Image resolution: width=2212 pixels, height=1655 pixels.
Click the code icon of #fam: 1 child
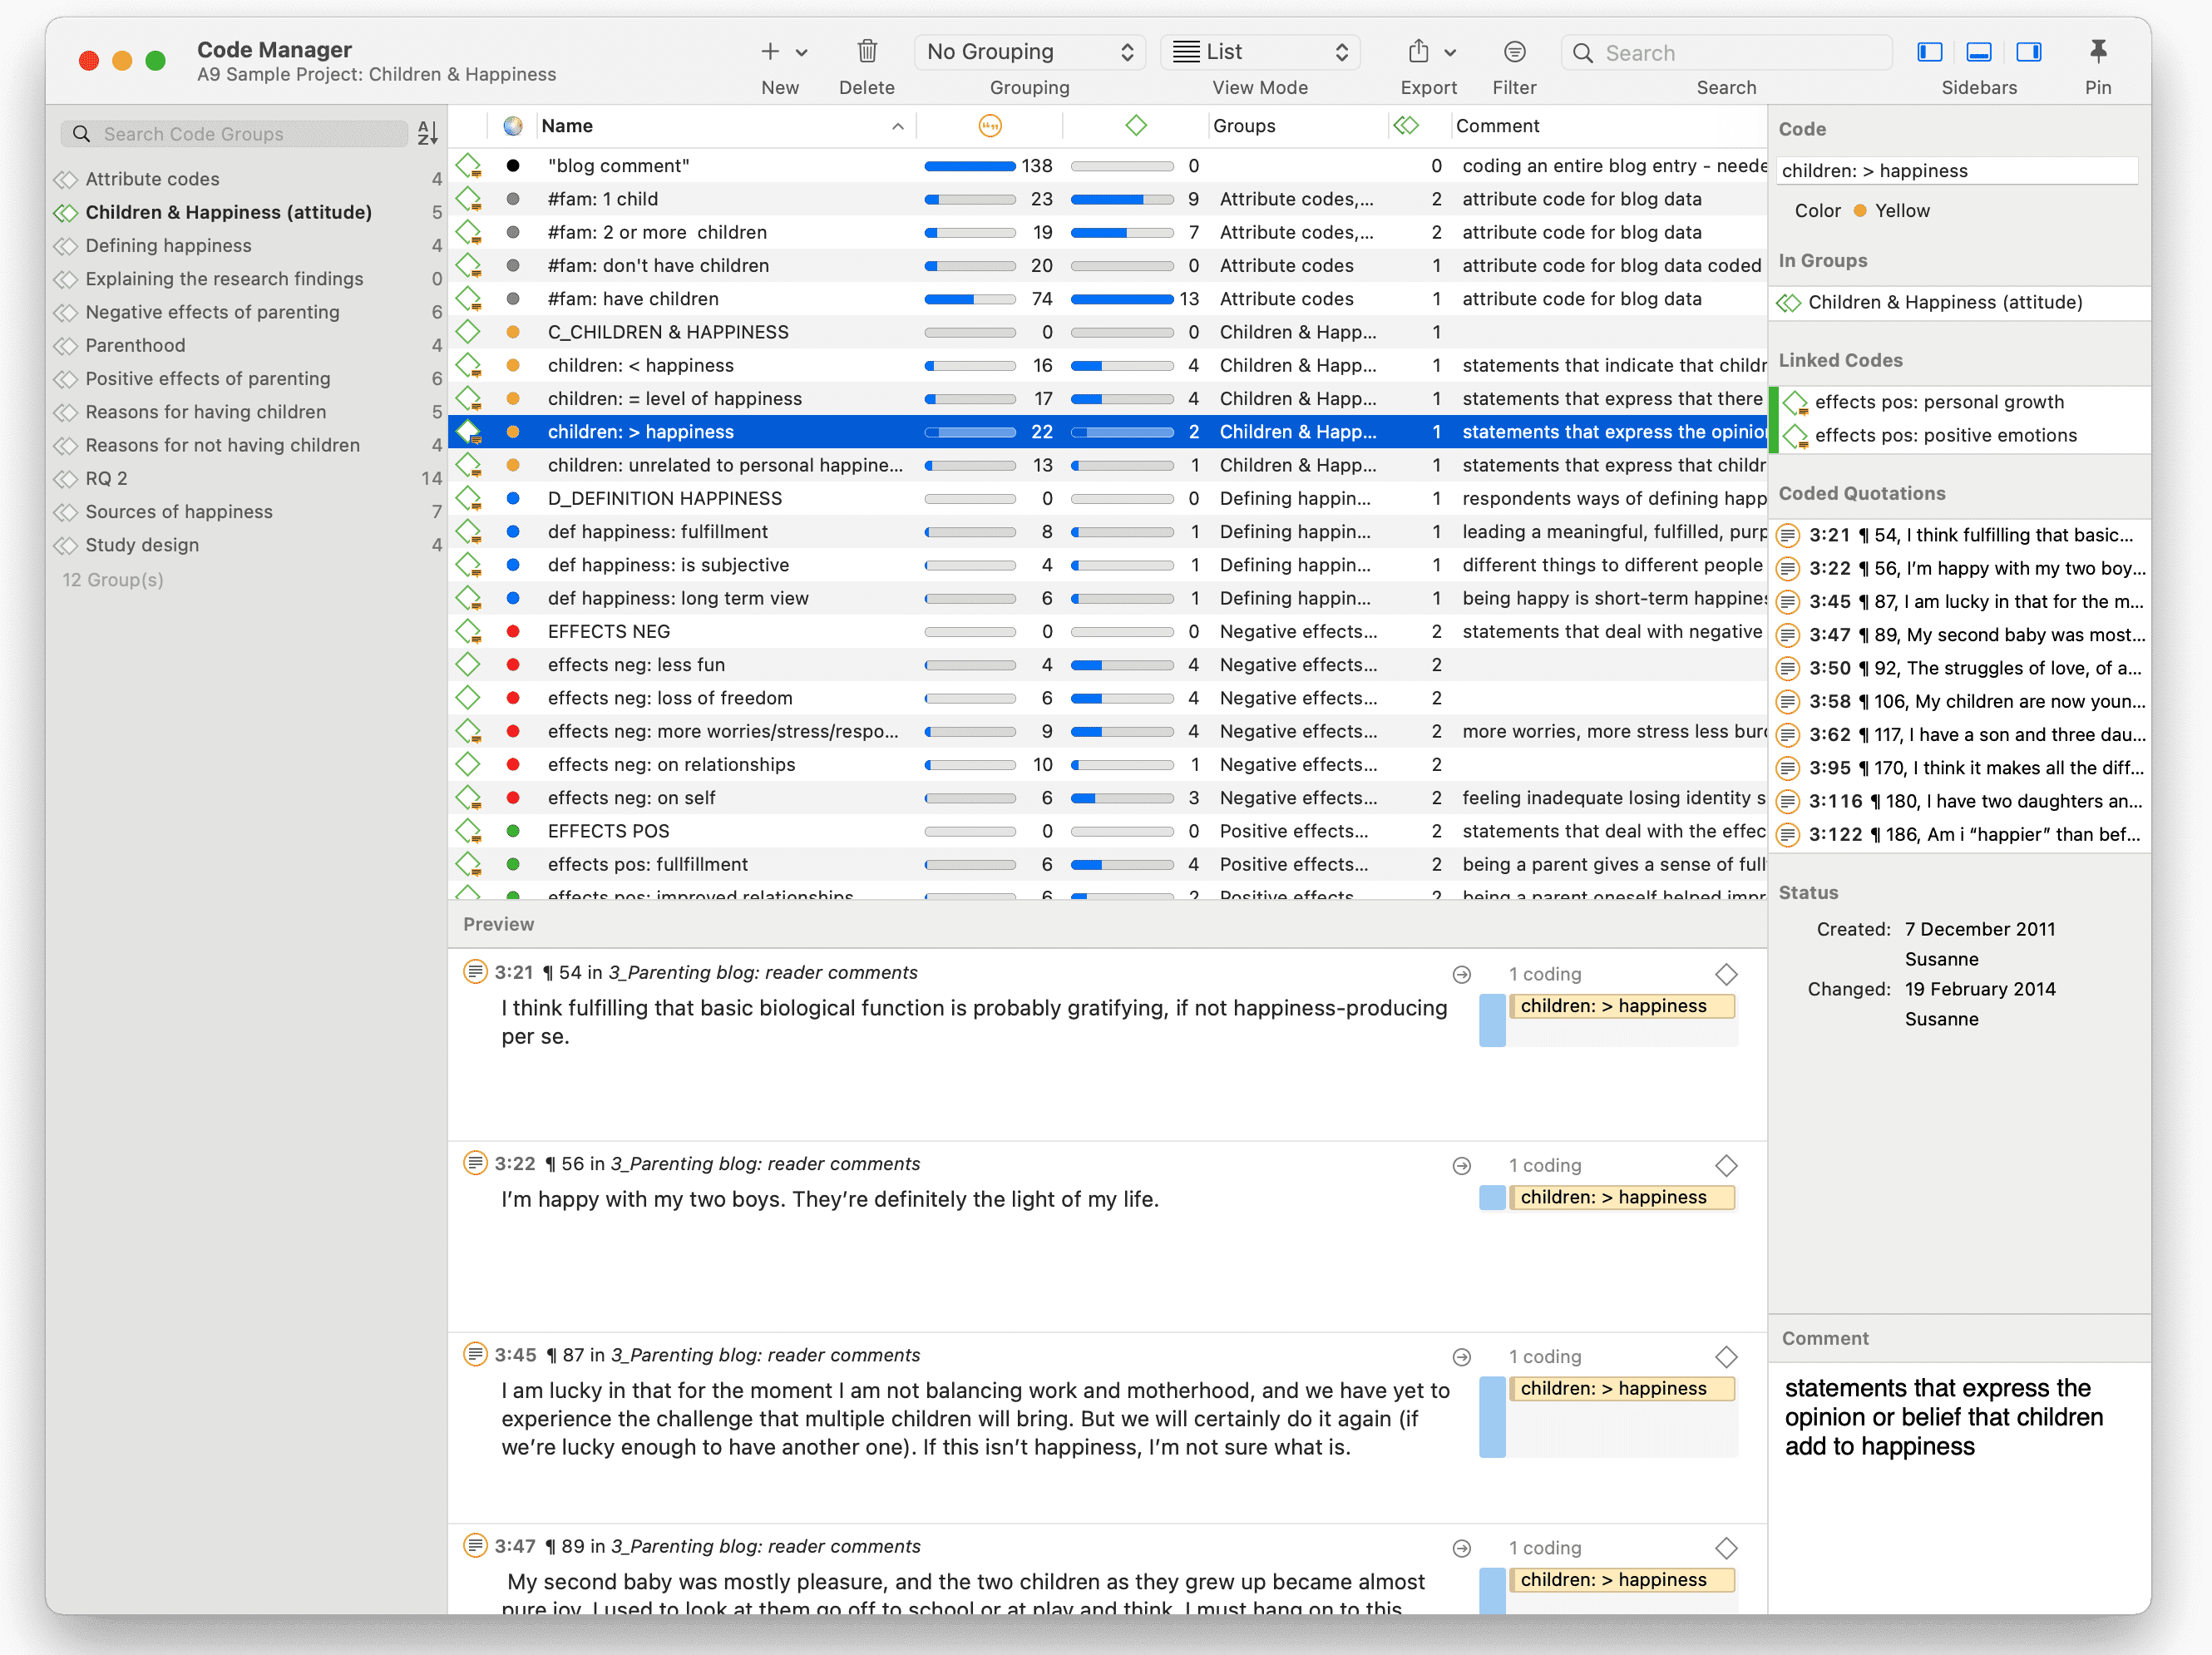pyautogui.click(x=469, y=199)
